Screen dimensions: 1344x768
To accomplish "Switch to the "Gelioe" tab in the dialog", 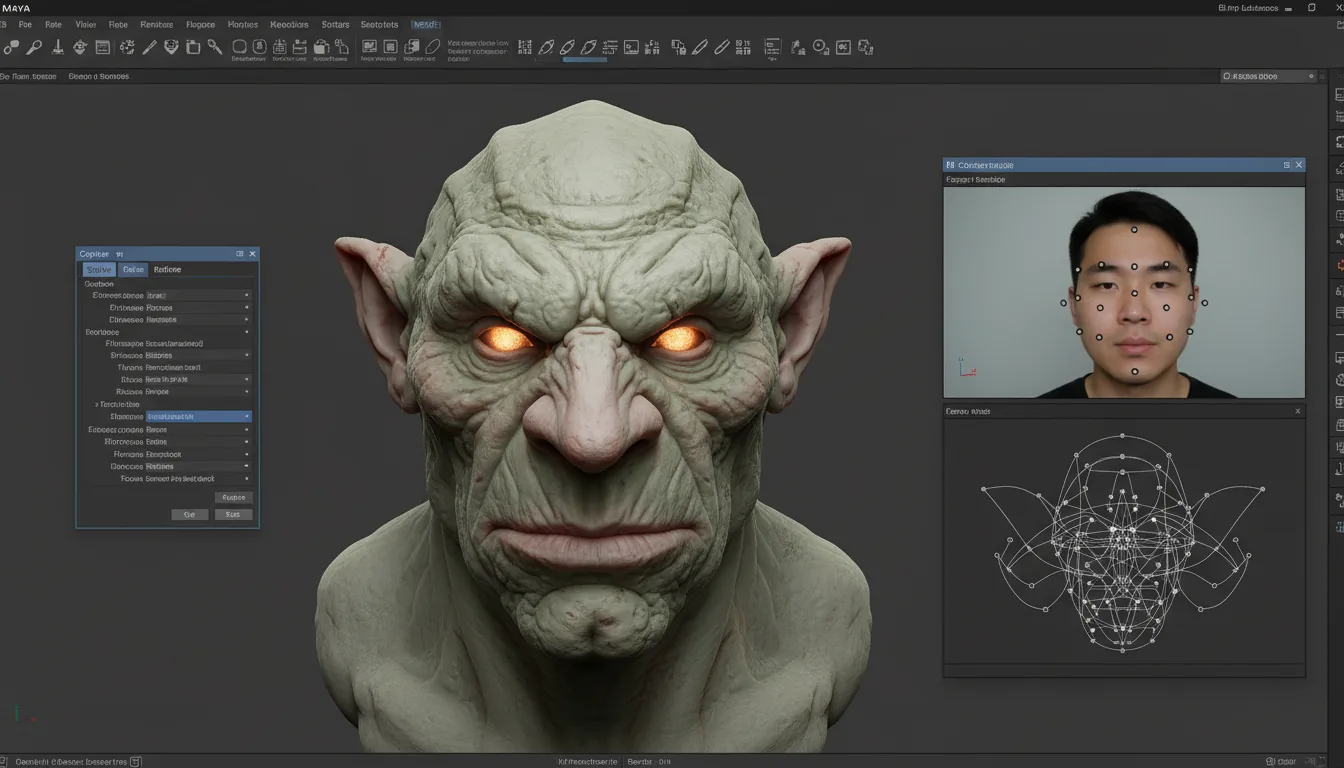I will pyautogui.click(x=133, y=270).
